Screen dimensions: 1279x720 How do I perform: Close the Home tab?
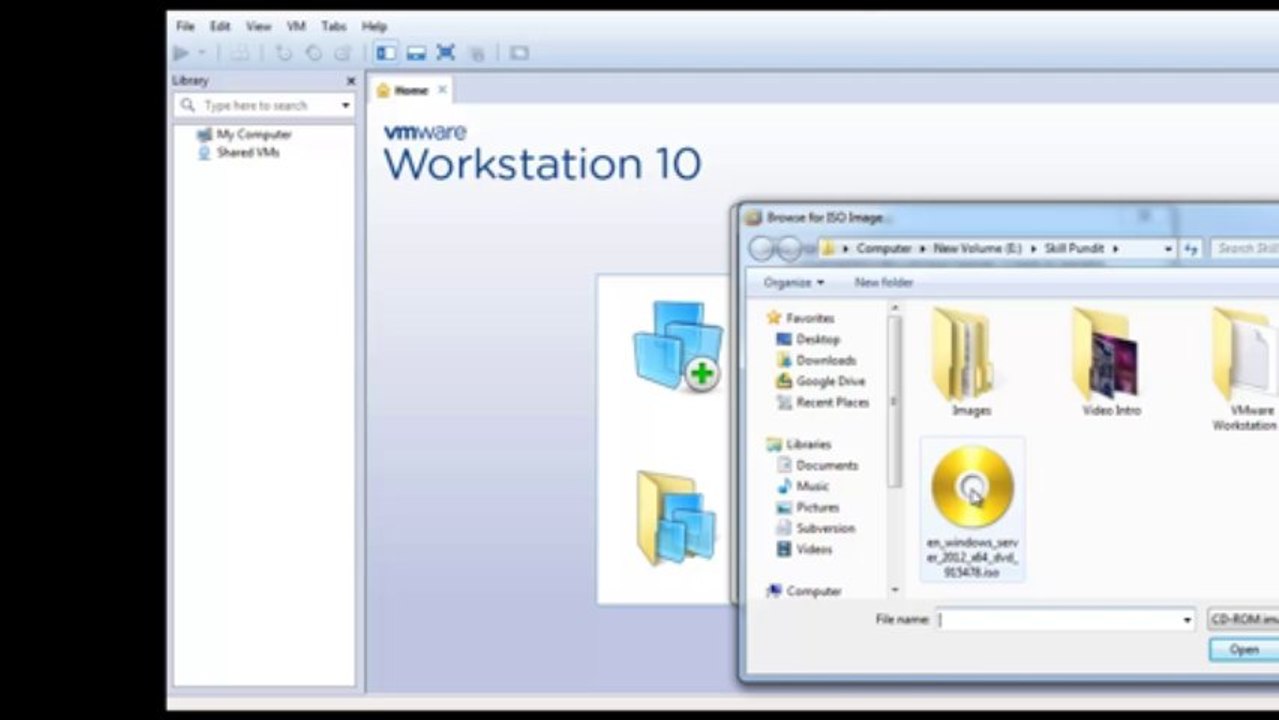pyautogui.click(x=442, y=90)
